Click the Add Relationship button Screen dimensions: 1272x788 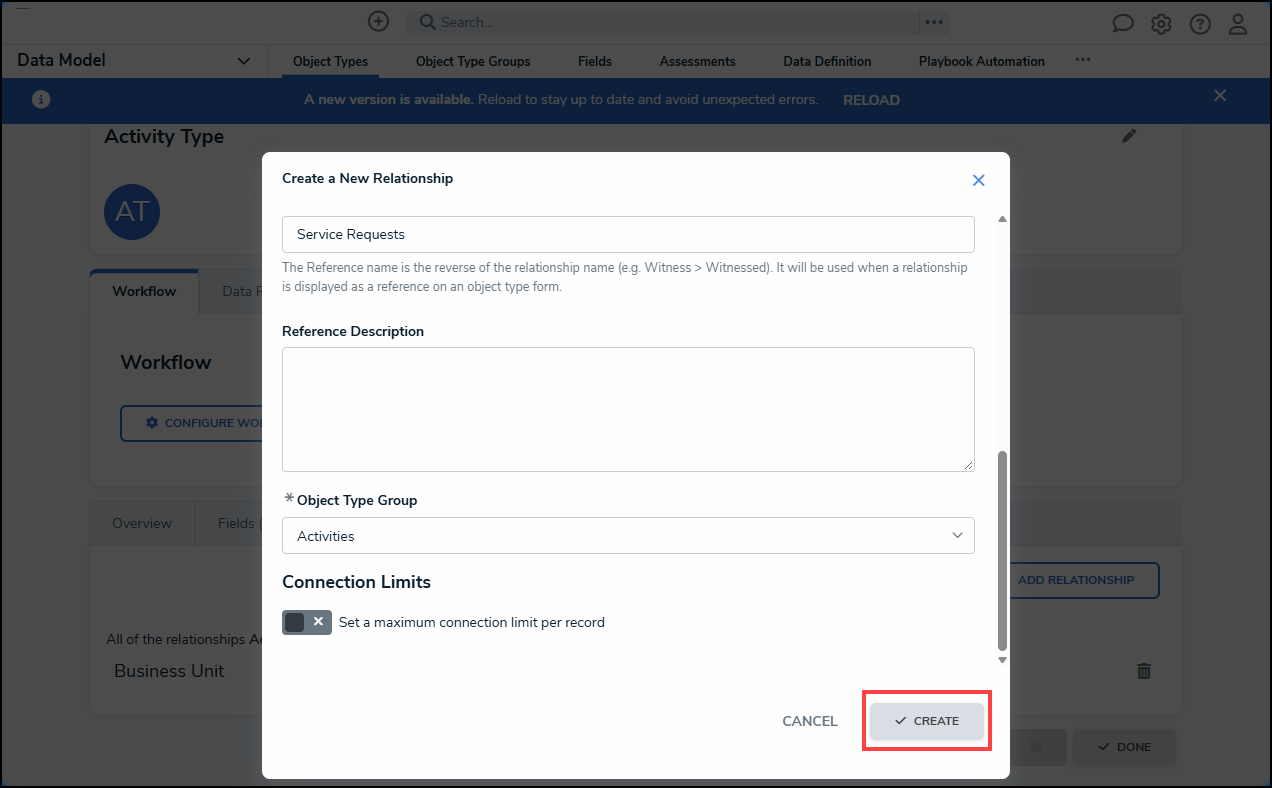pyautogui.click(x=1075, y=580)
